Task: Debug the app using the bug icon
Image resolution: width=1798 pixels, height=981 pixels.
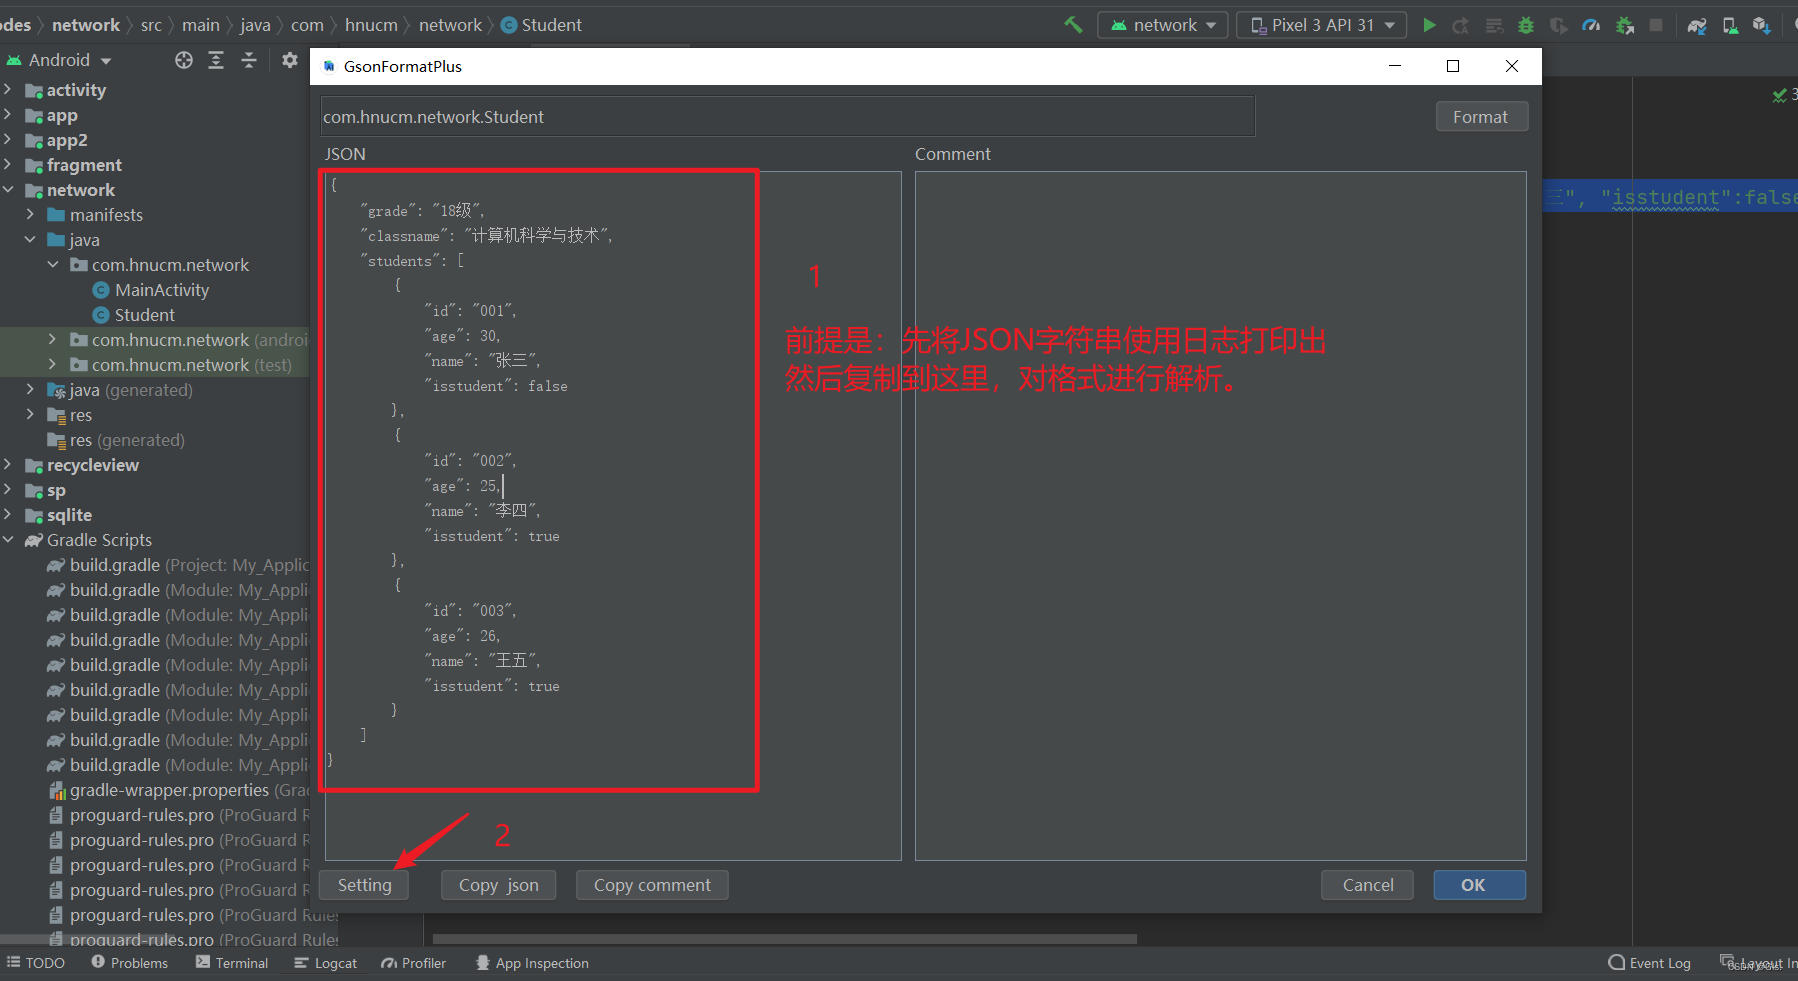Action: tap(1525, 25)
